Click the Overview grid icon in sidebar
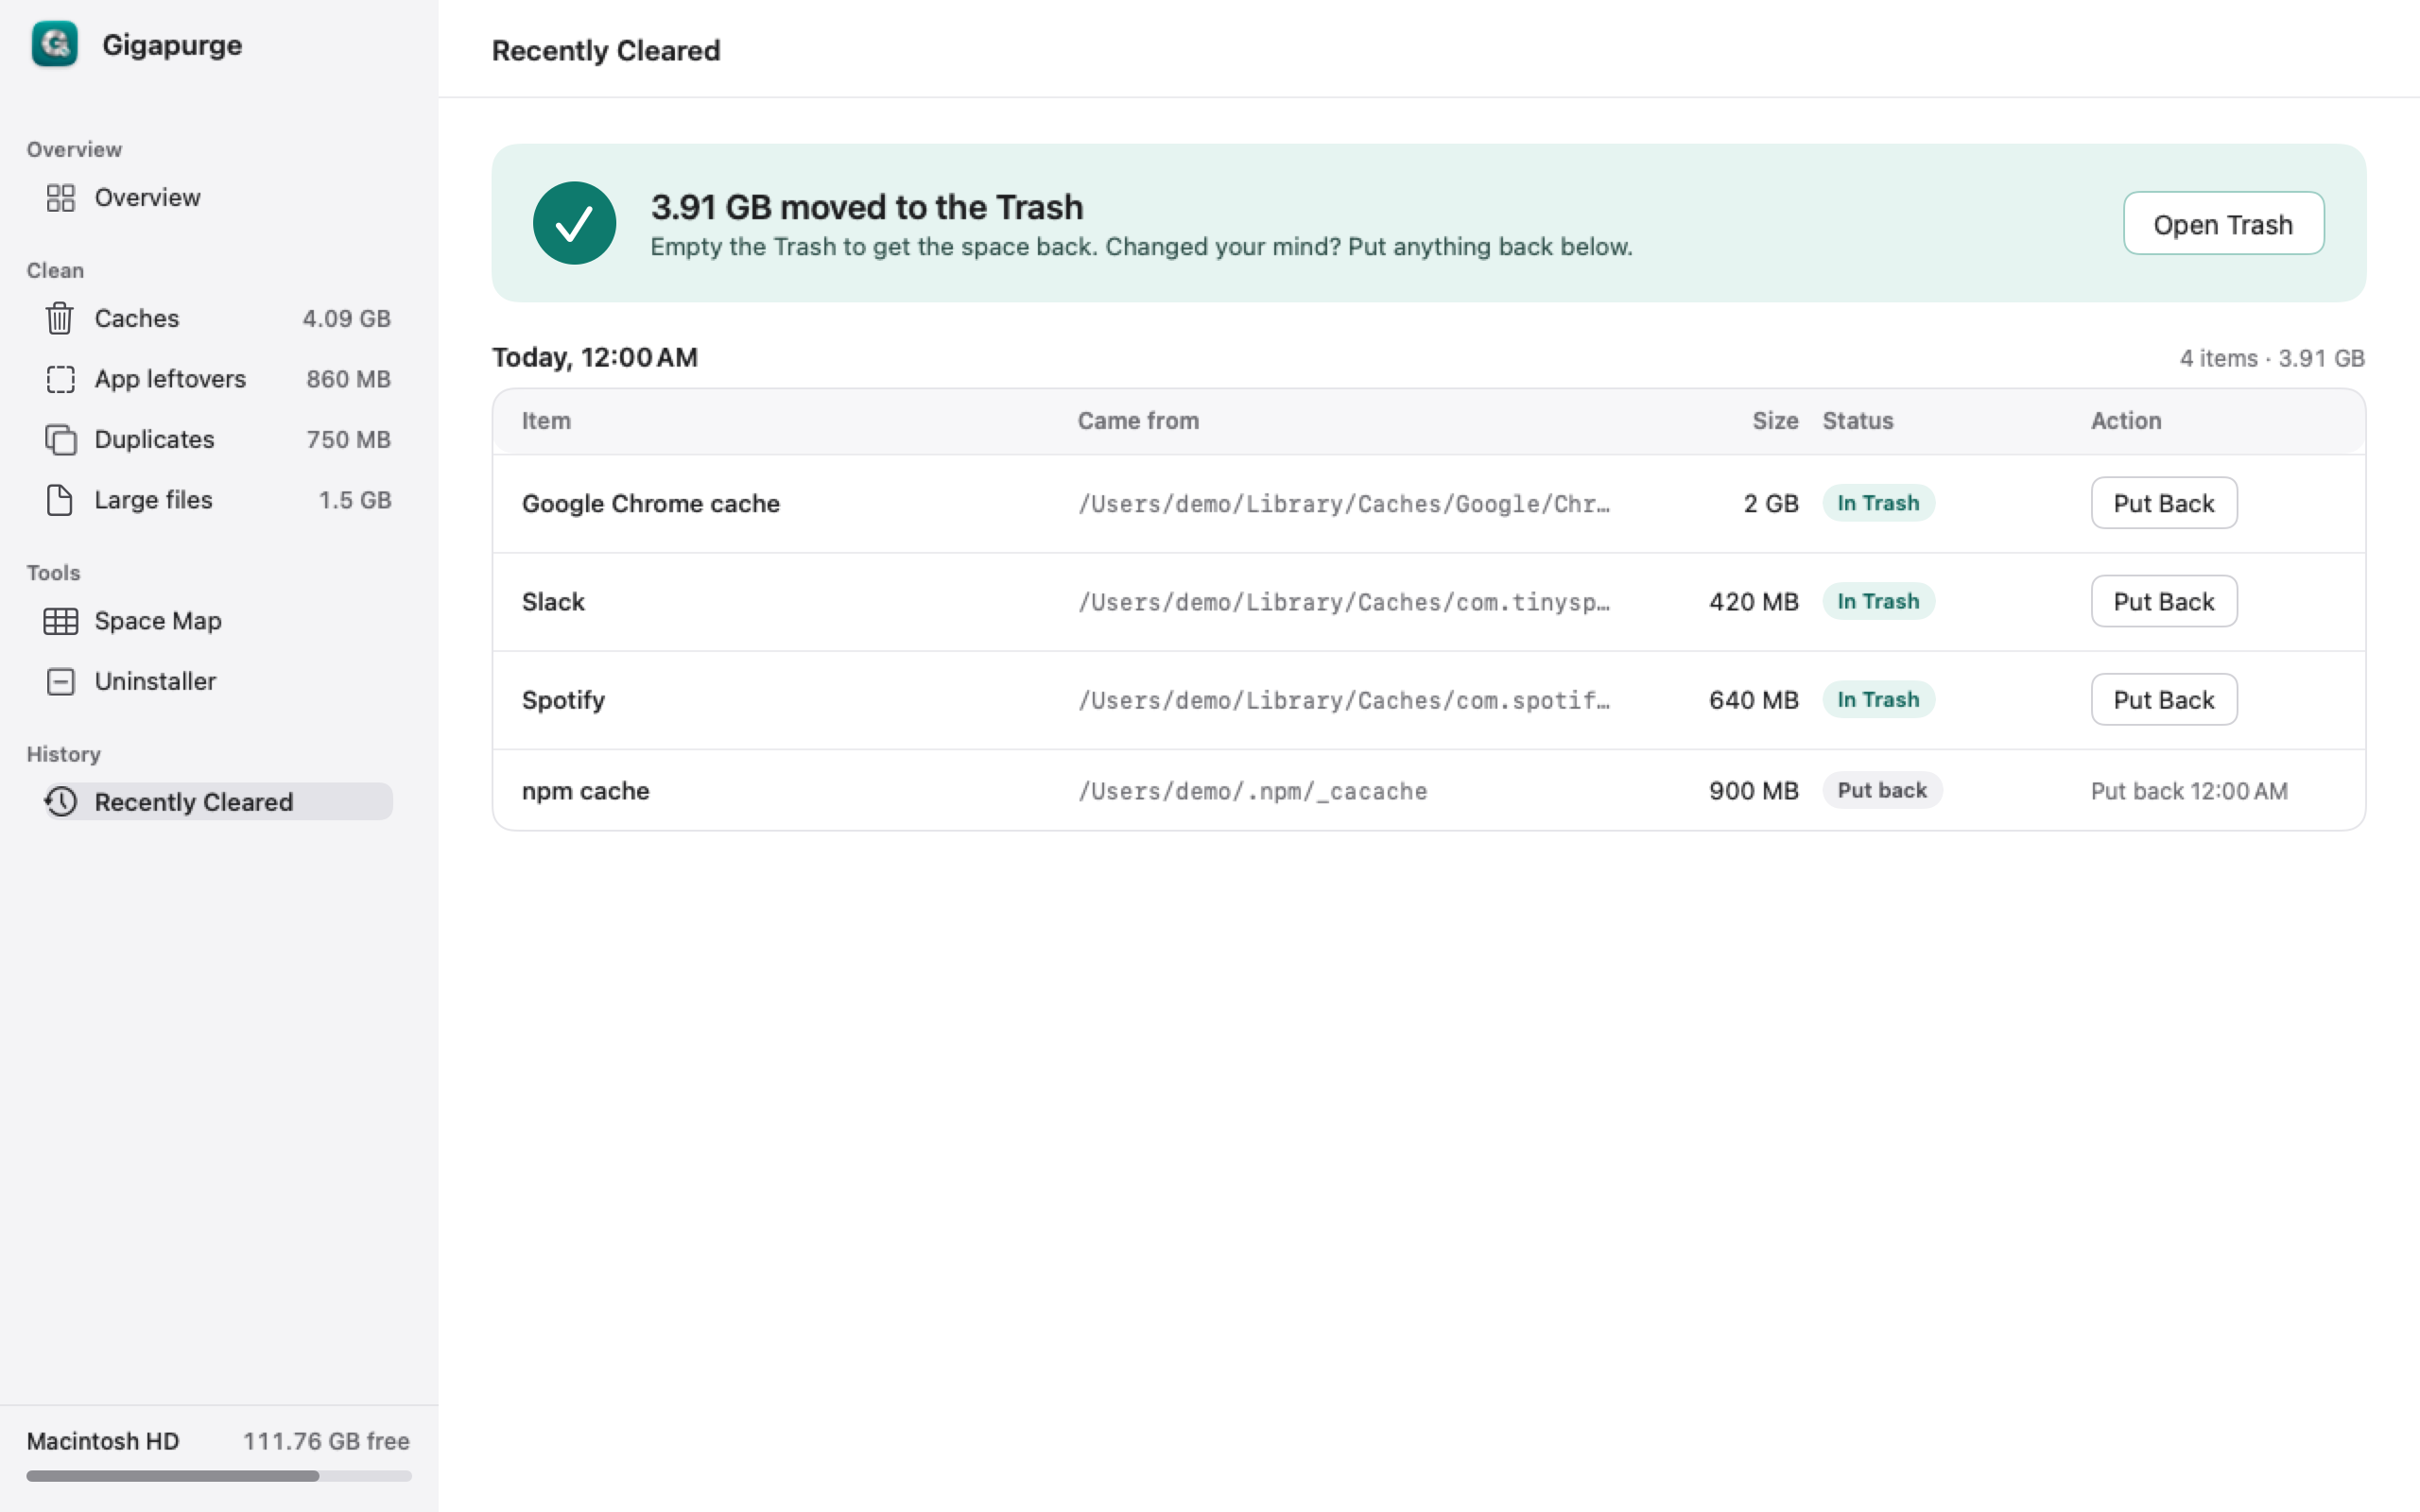This screenshot has height=1512, width=2420. click(x=61, y=198)
